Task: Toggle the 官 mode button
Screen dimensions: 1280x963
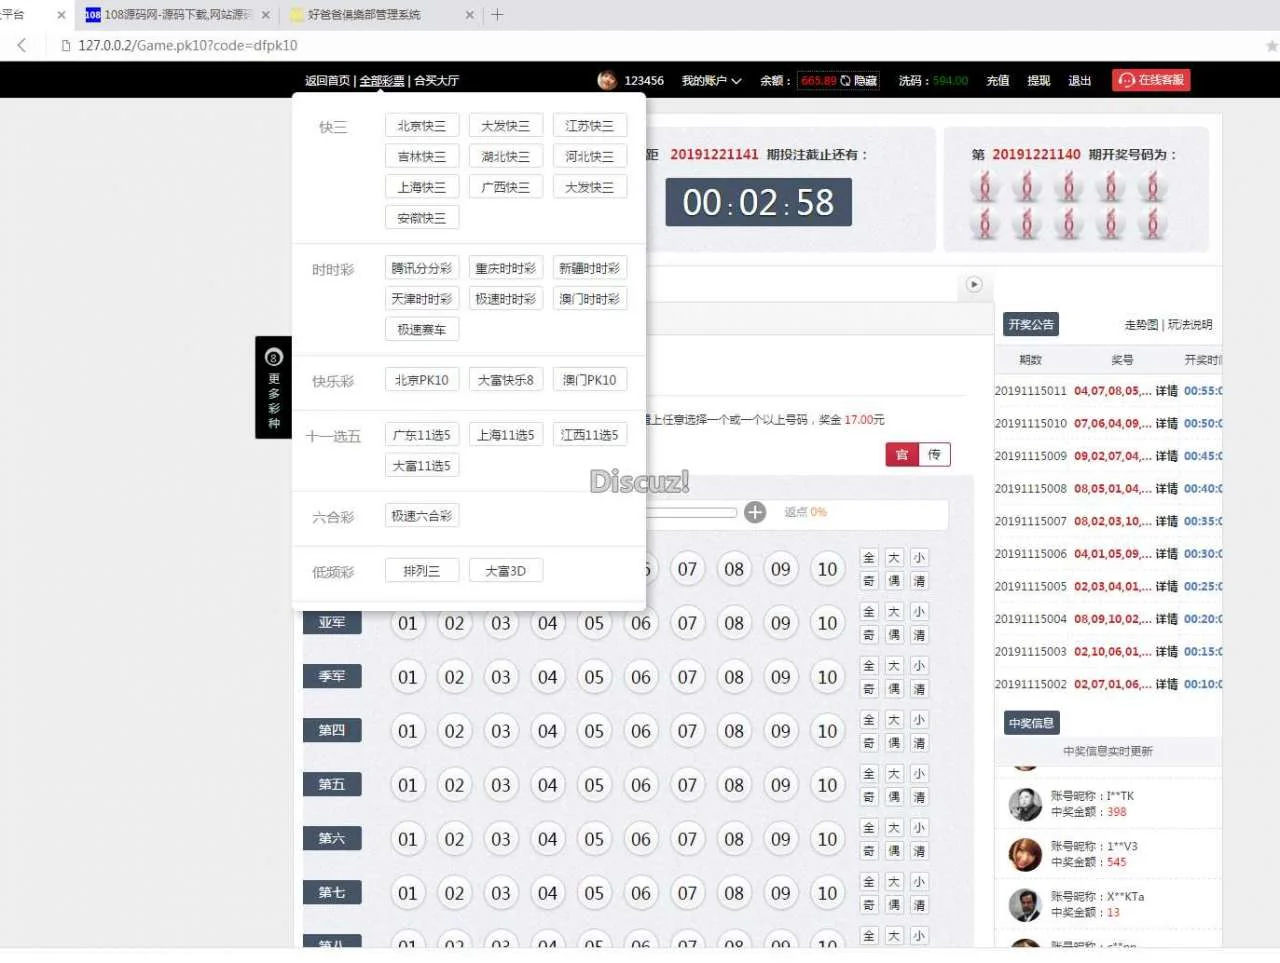Action: pos(902,455)
